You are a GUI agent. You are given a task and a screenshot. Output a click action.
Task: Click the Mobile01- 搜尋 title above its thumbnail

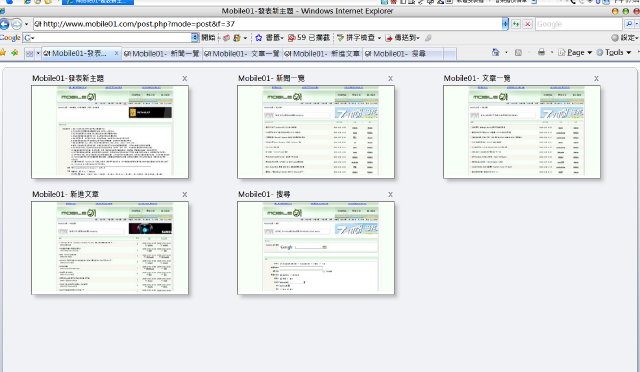click(264, 194)
